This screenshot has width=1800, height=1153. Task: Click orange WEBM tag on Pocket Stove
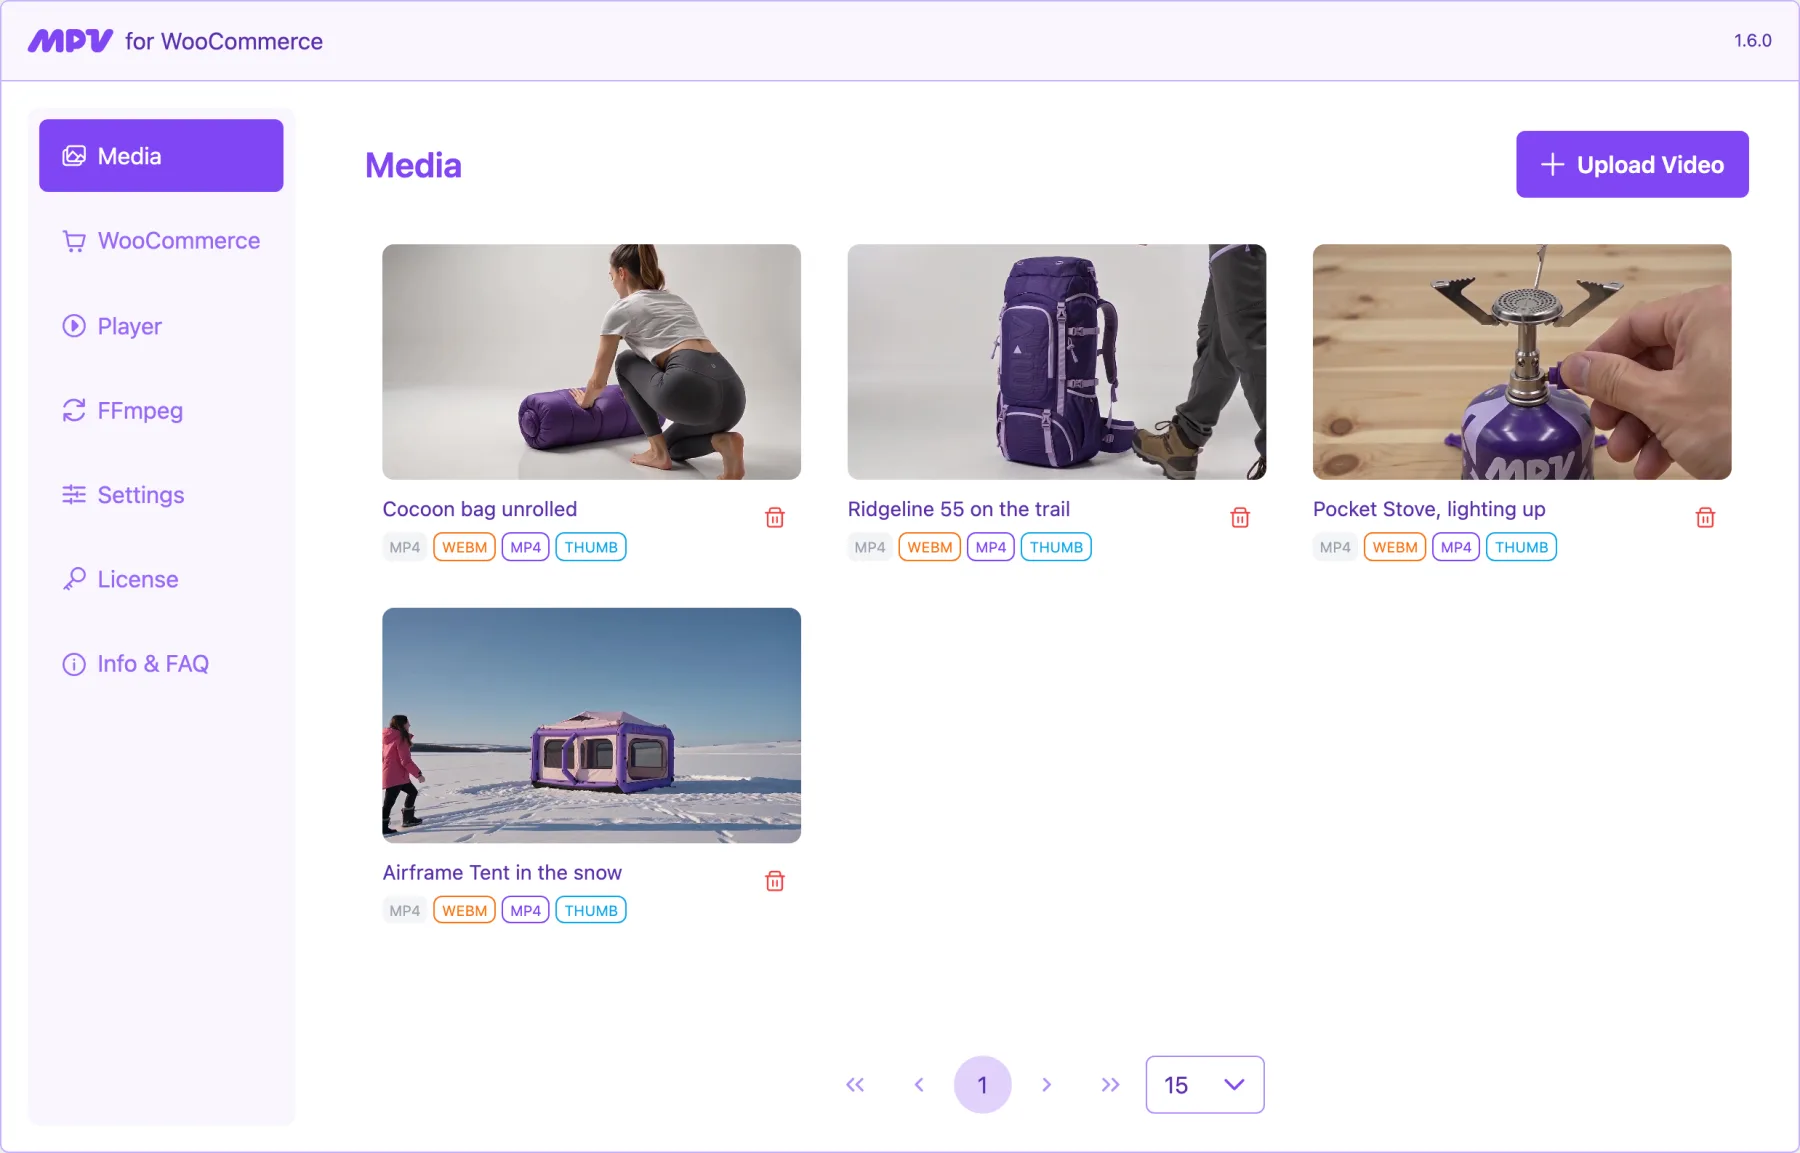(x=1395, y=547)
